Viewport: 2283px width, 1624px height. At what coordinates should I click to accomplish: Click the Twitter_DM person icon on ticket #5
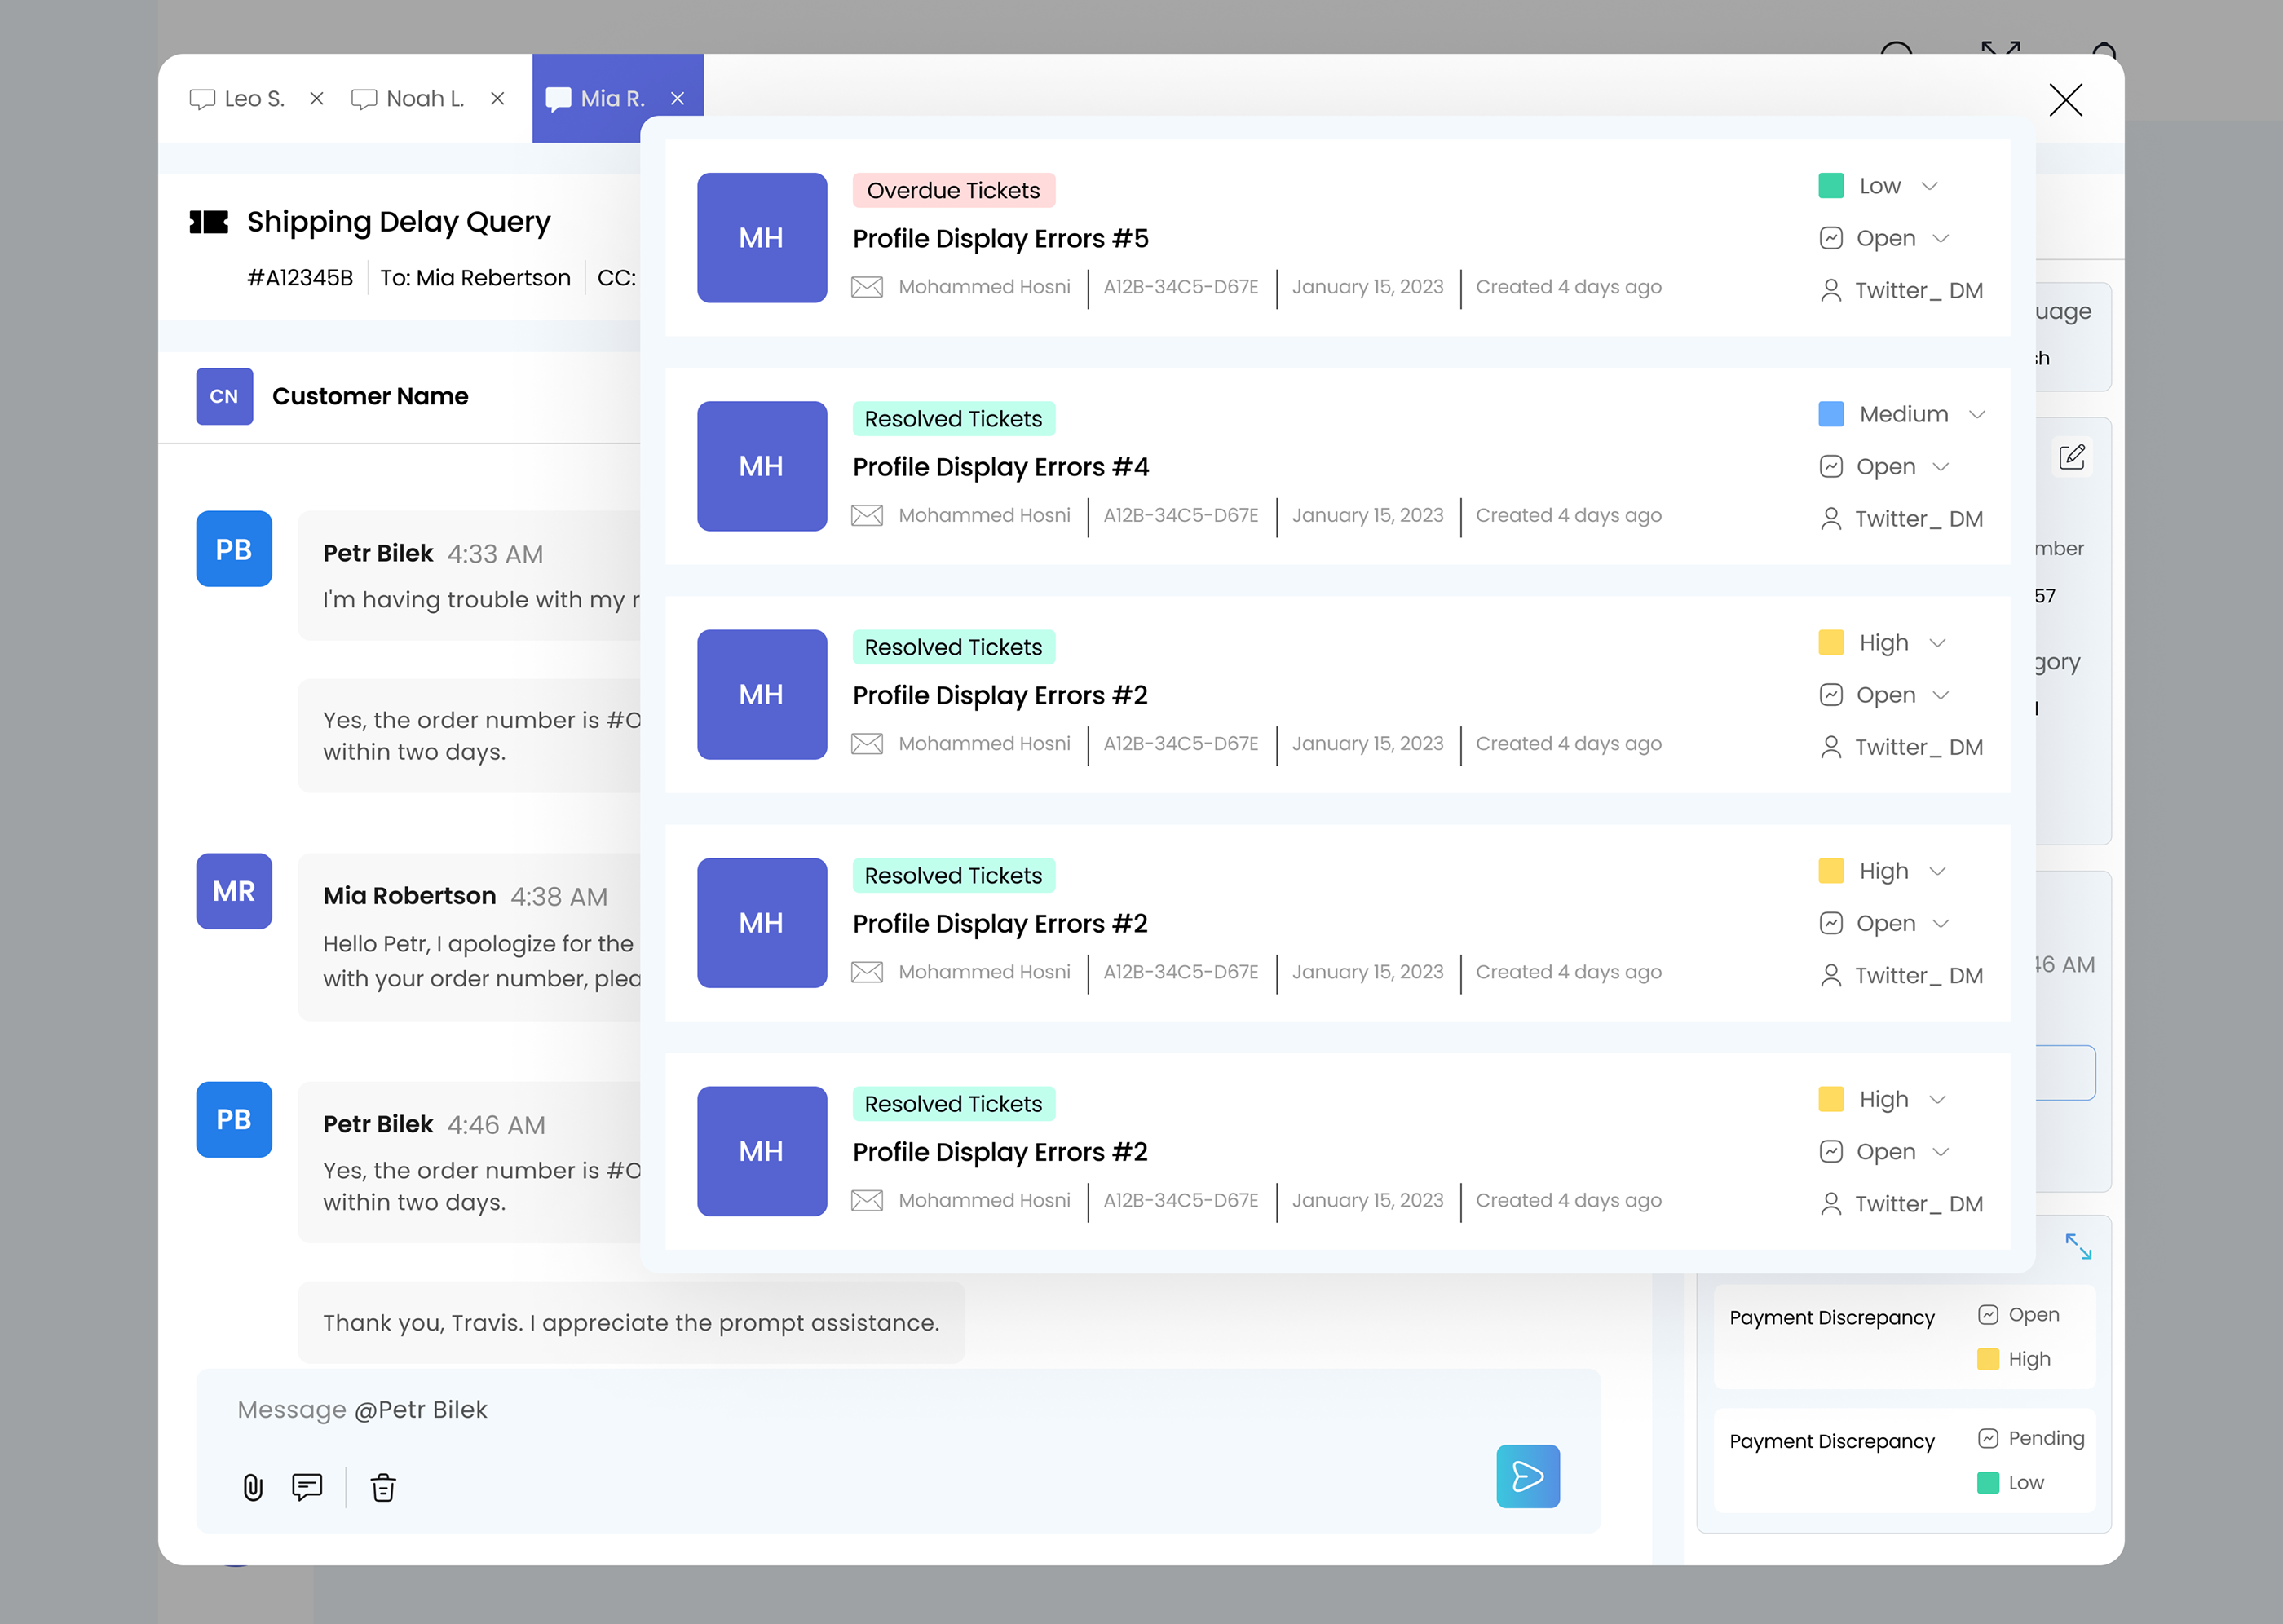pyautogui.click(x=1831, y=290)
